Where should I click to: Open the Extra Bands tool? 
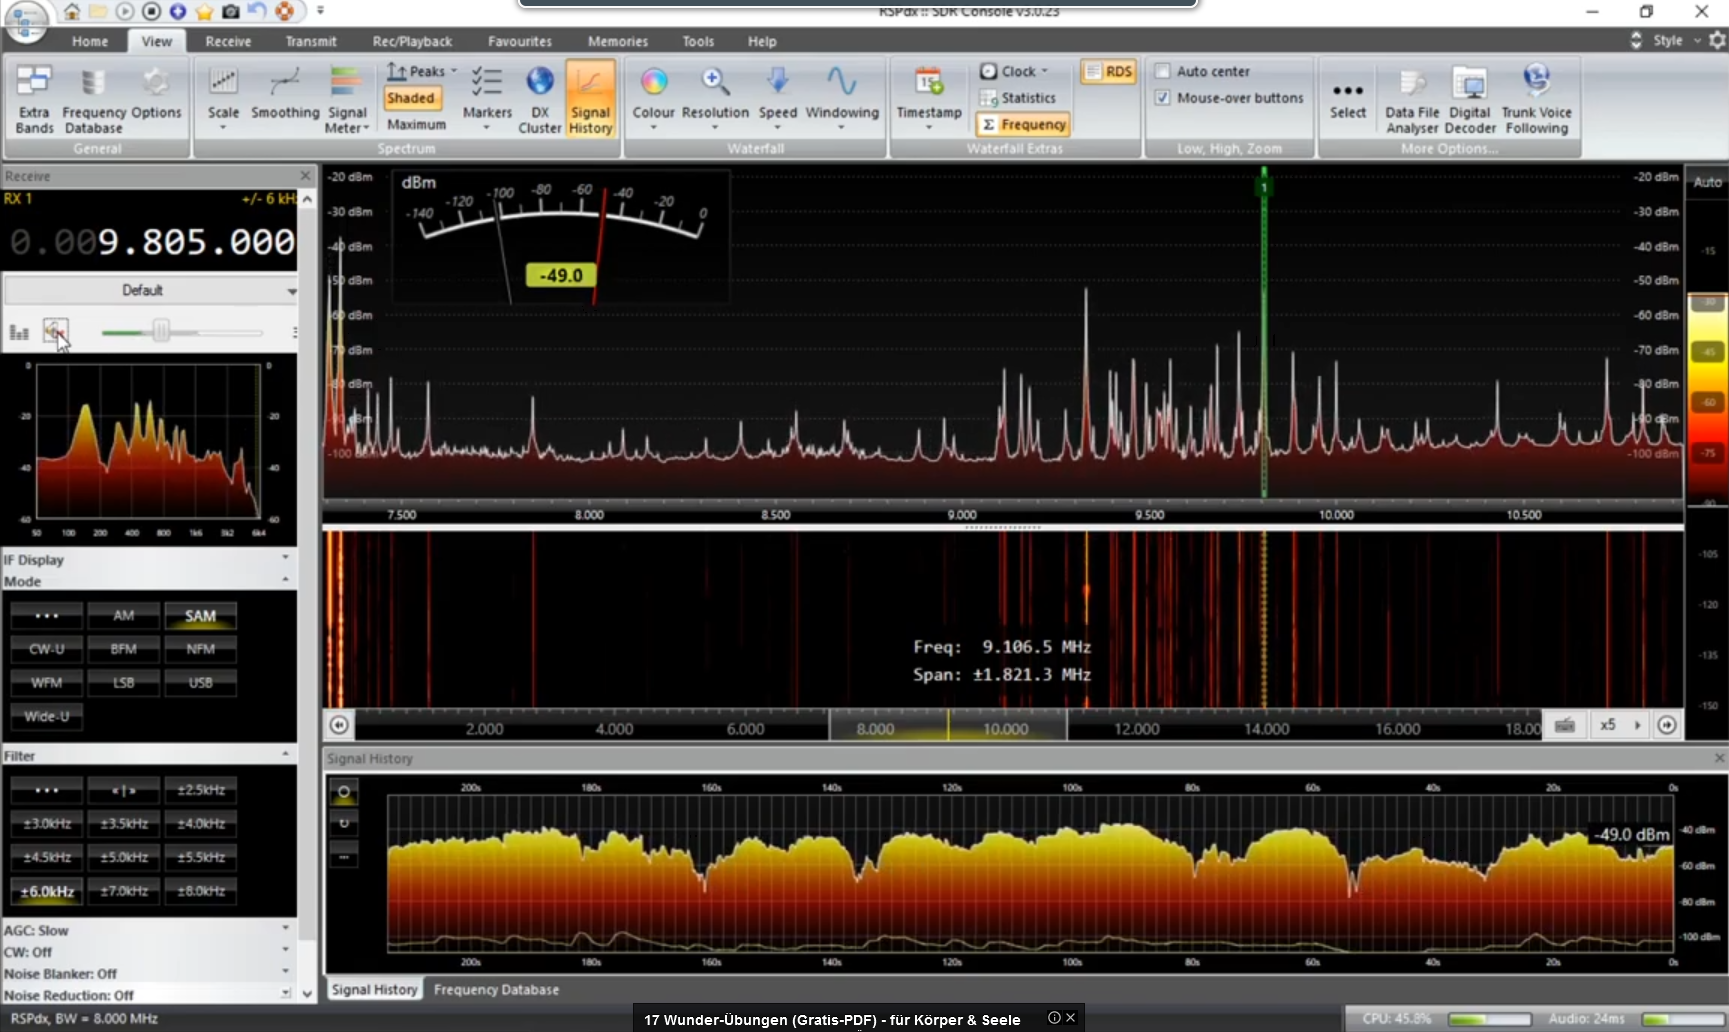[34, 100]
